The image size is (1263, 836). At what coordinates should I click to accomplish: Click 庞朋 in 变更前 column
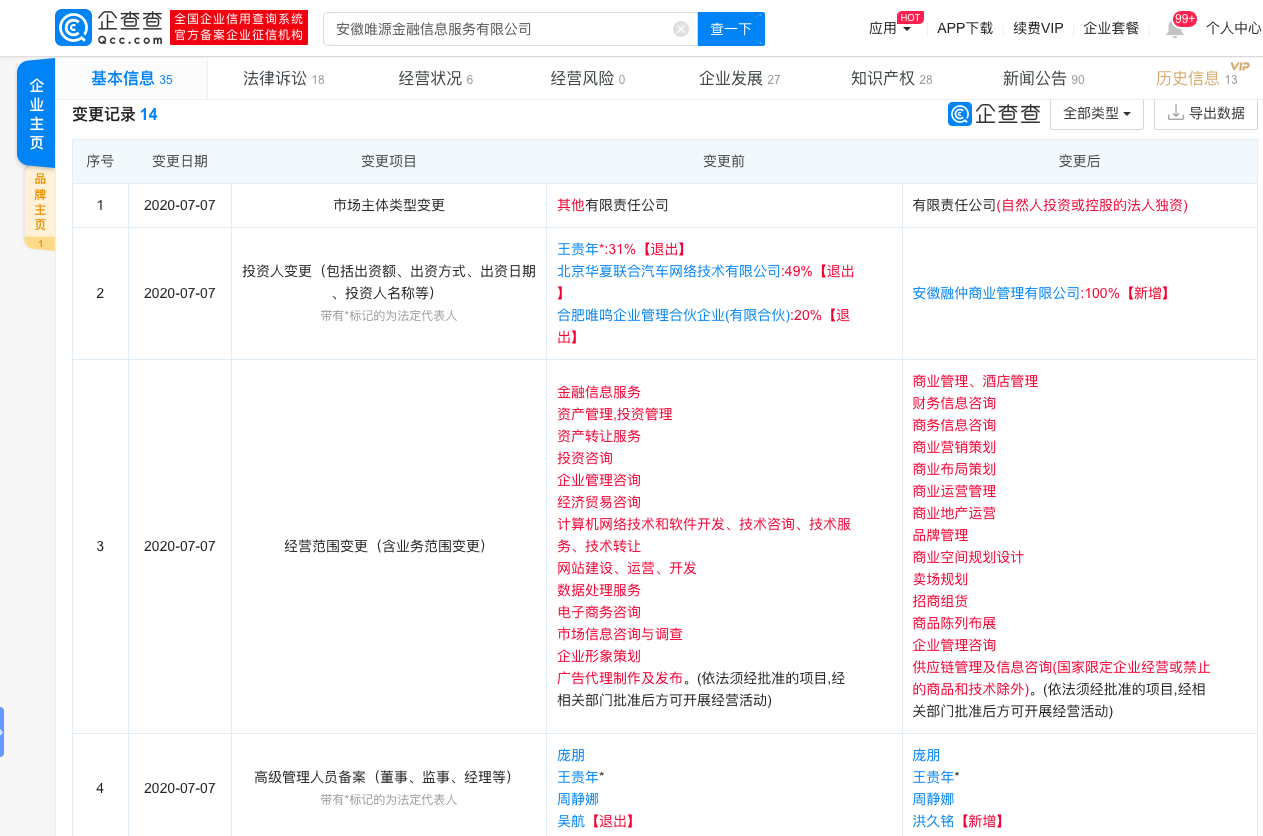[x=571, y=755]
